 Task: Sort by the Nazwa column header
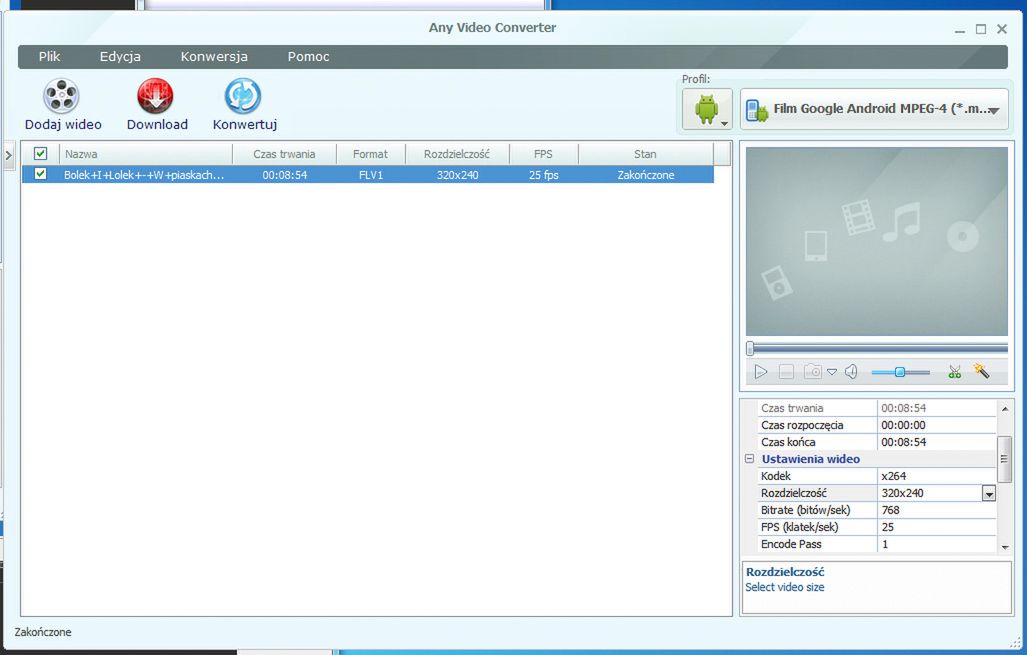pos(145,154)
